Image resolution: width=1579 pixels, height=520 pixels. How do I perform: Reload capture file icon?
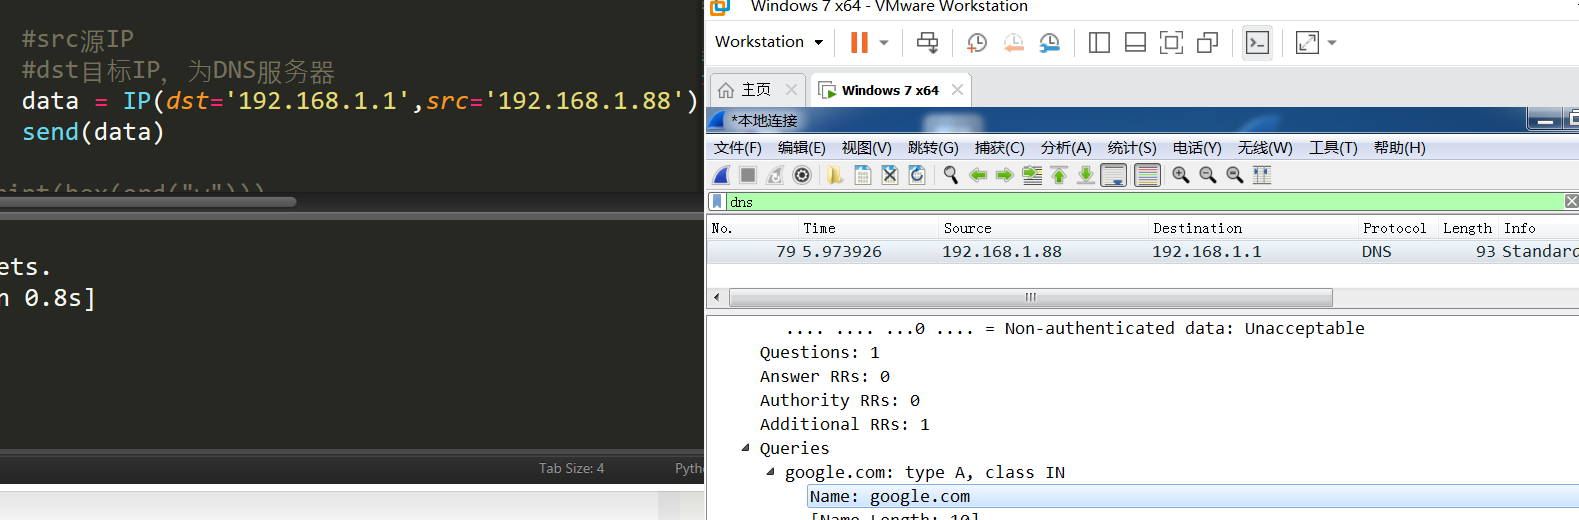coord(917,175)
